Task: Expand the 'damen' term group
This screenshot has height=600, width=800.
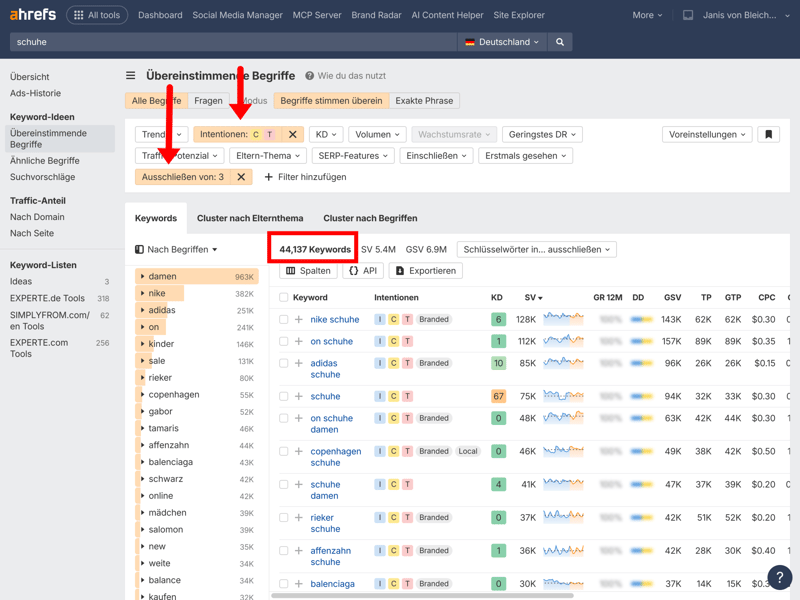Action: pos(143,277)
